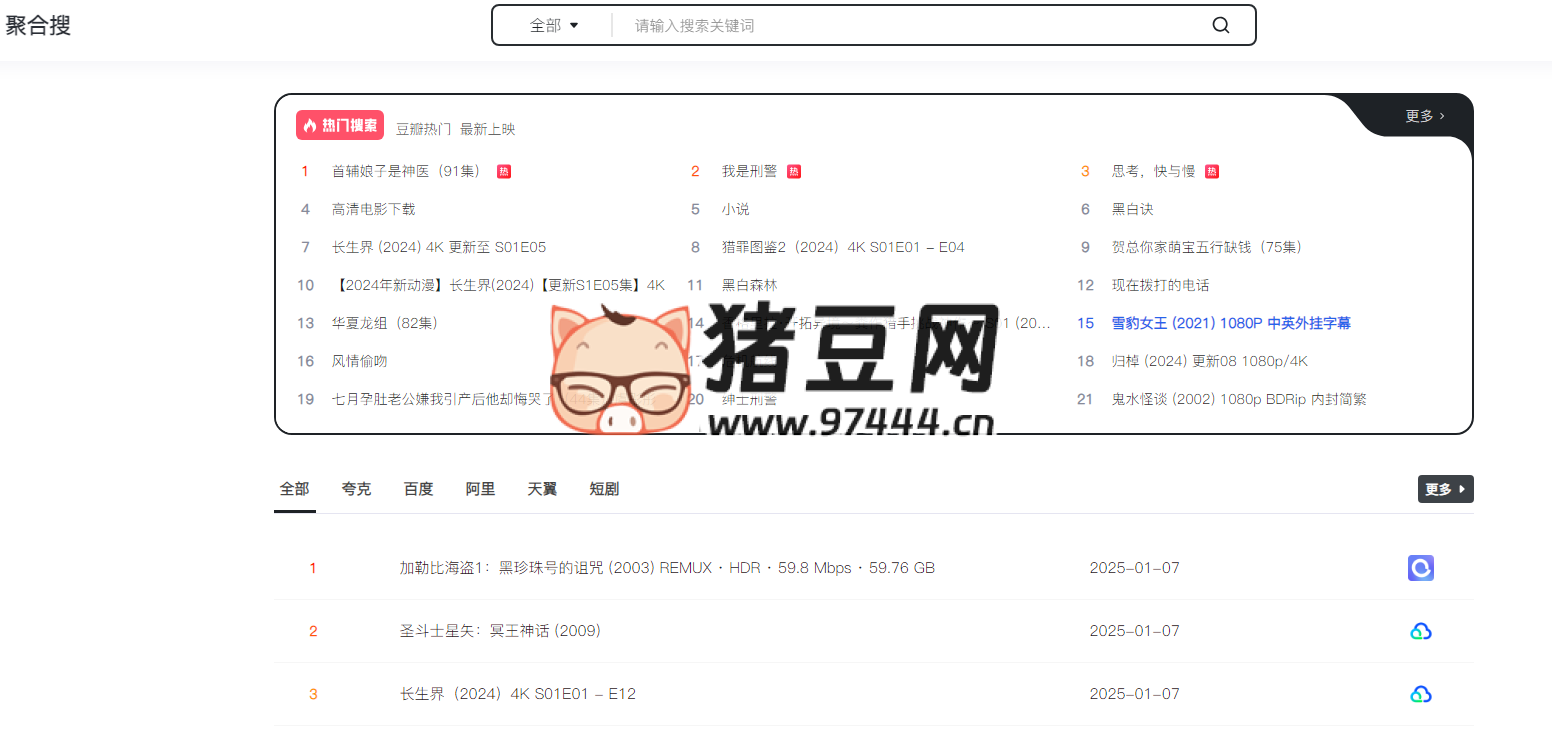Viewport: 1552px width, 736px height.
Task: Click the cloud drive icon for 圣斗士星矢
Action: pos(1420,631)
